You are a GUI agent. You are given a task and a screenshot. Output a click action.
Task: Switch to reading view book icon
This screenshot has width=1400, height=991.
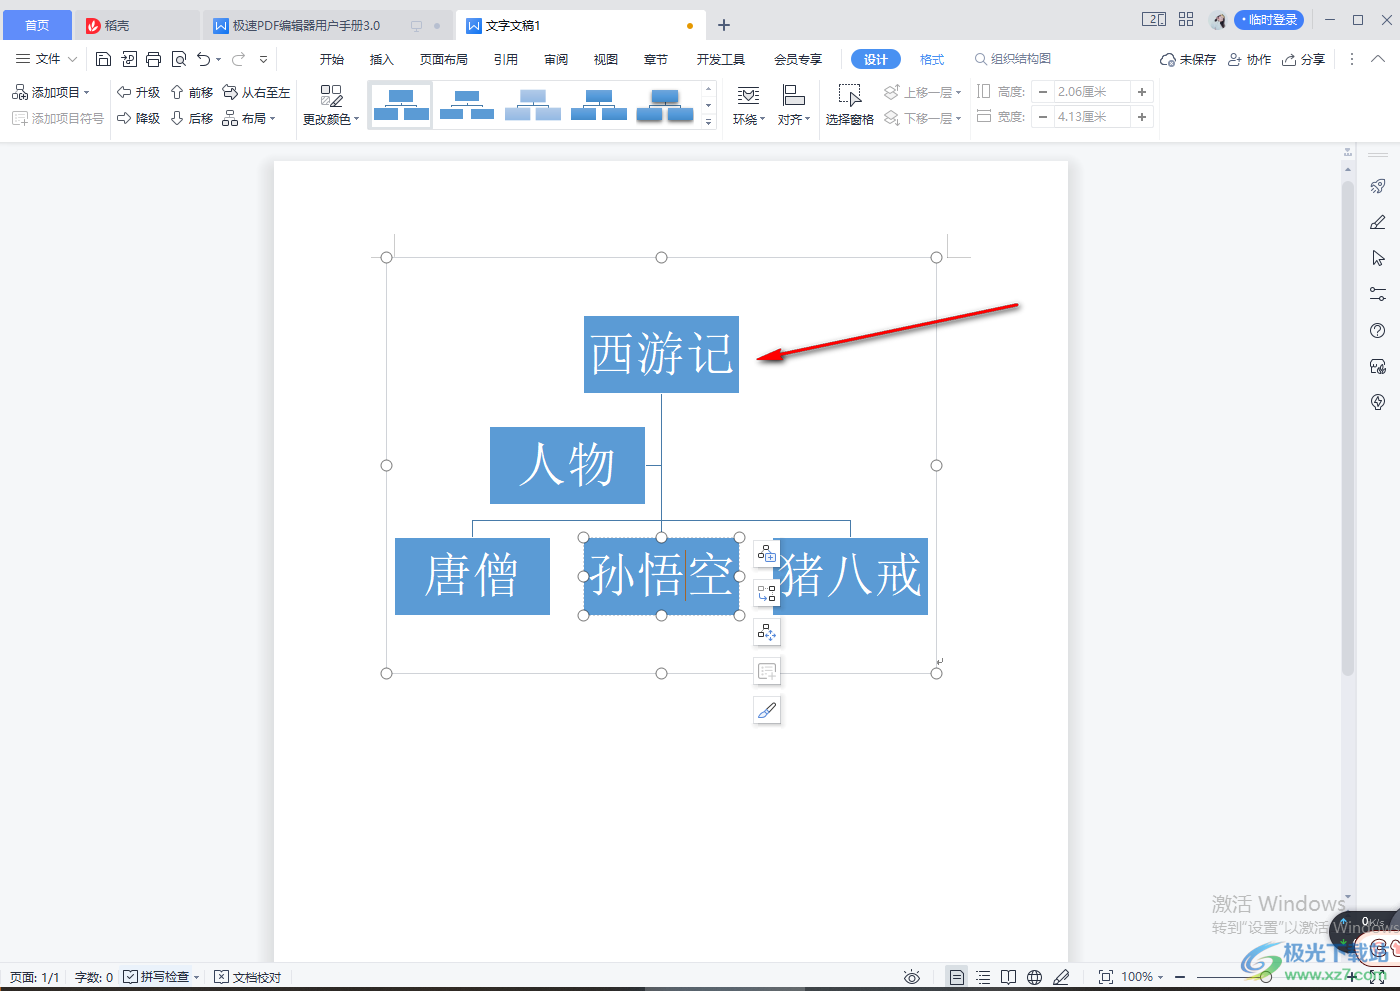(x=1009, y=977)
